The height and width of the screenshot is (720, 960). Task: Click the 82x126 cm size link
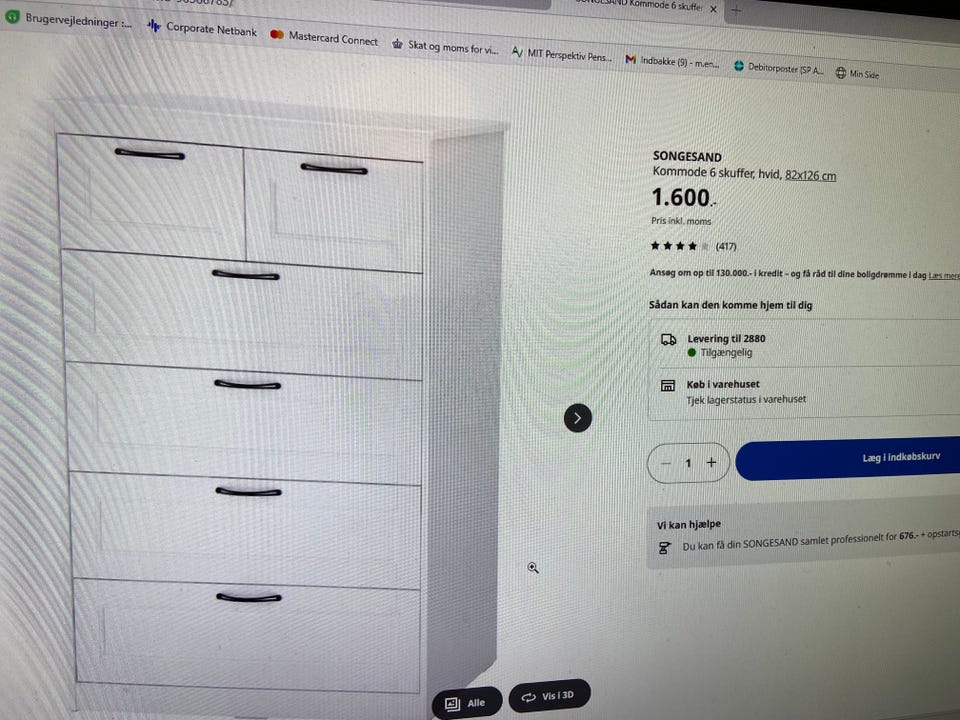click(811, 176)
